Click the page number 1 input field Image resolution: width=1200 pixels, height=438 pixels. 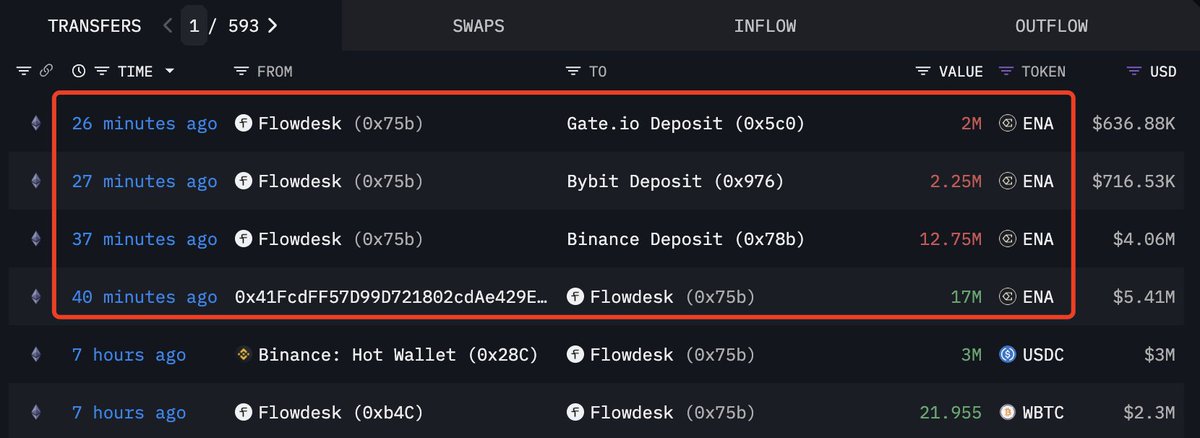pos(194,25)
